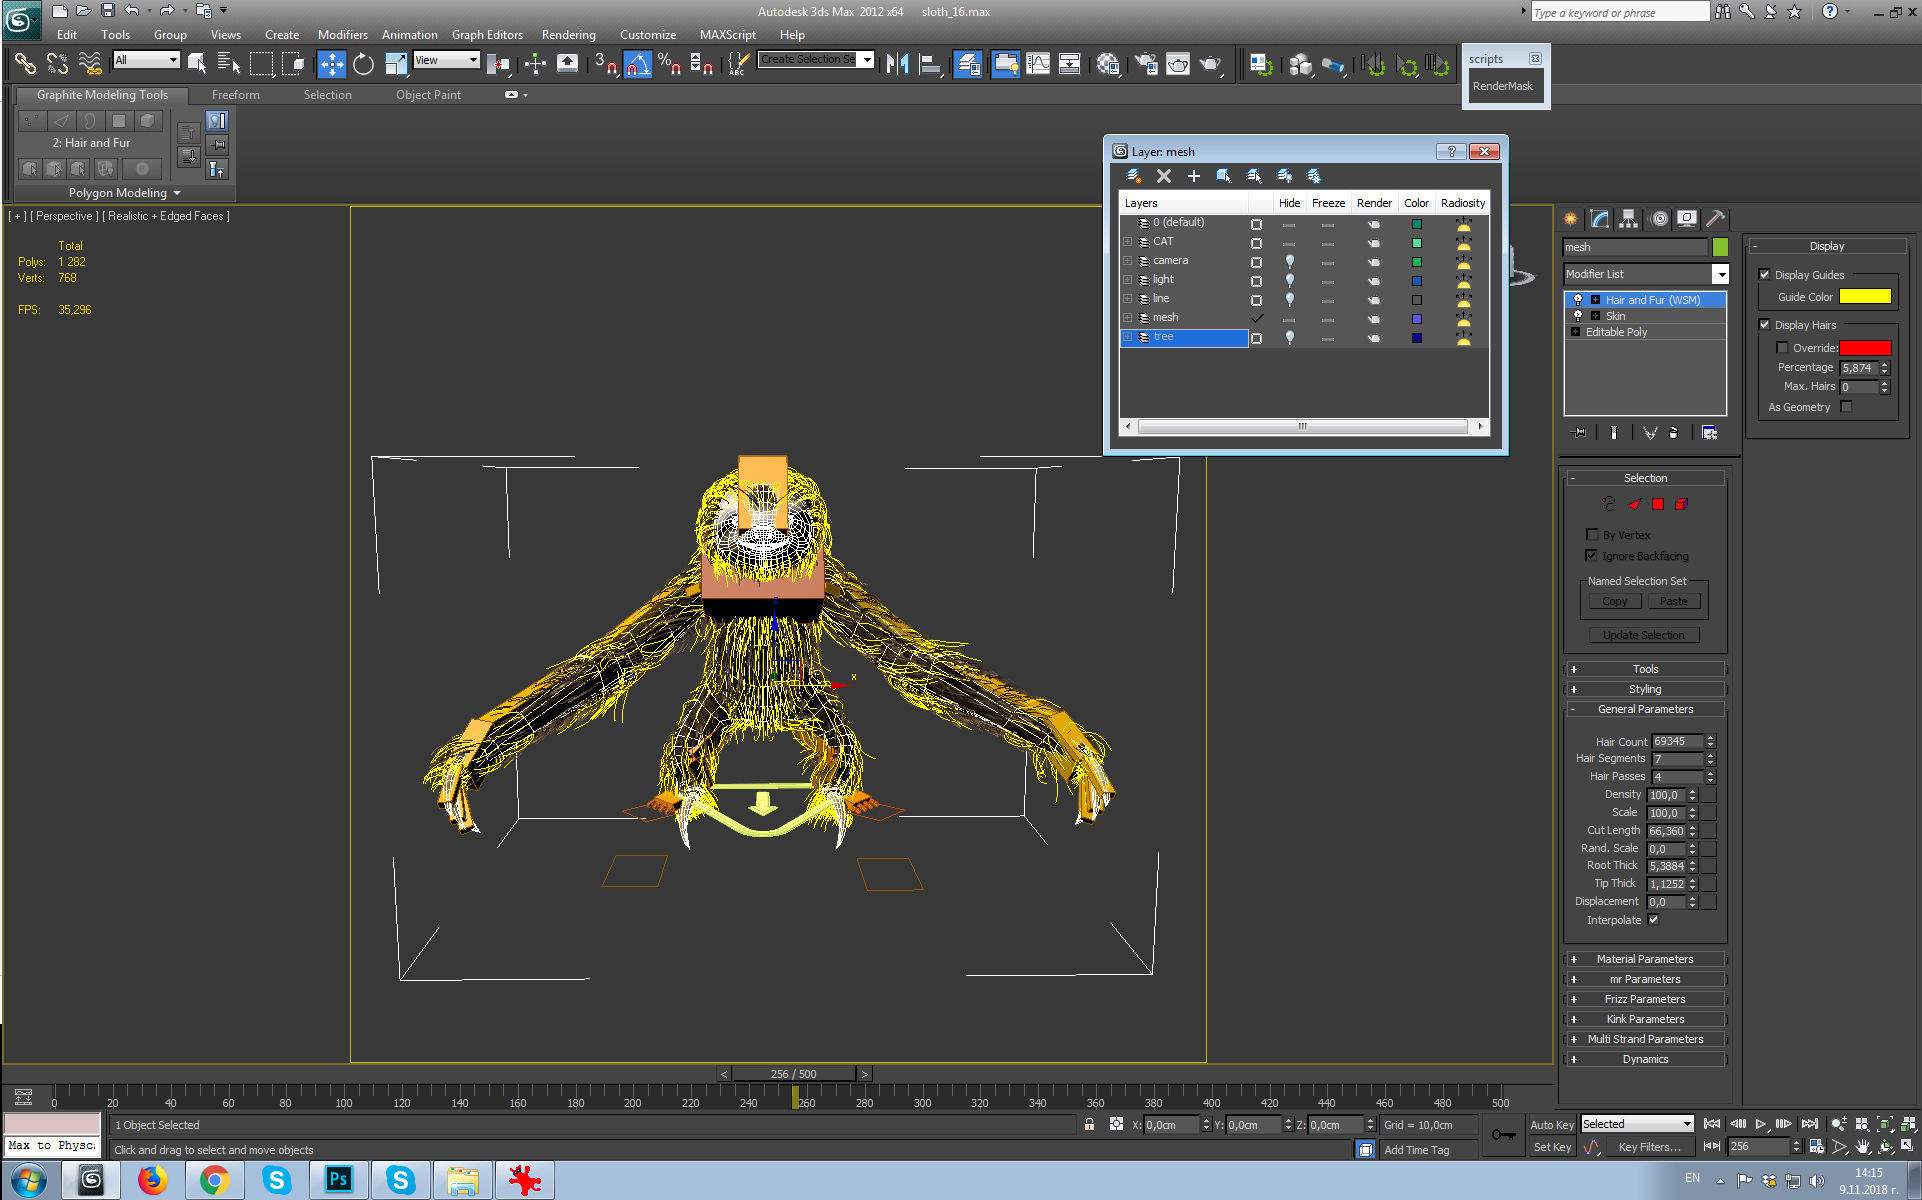
Task: Enable As Geometry checkbox
Action: coord(1846,407)
